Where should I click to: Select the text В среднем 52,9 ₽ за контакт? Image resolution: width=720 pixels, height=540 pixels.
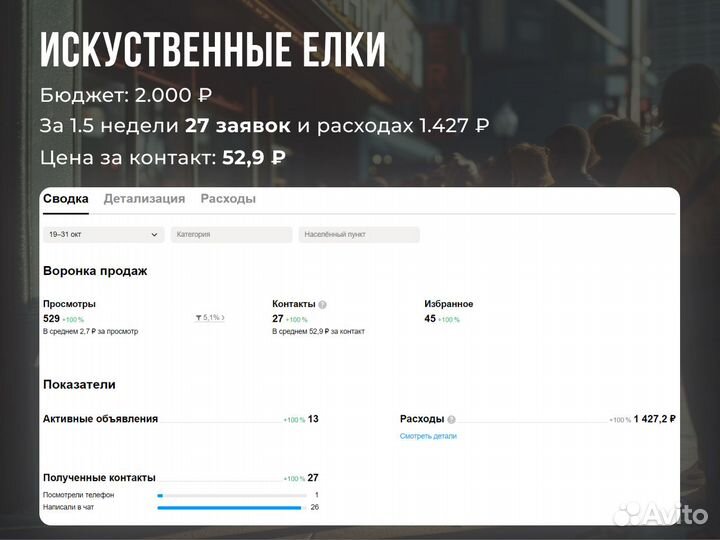(x=318, y=331)
